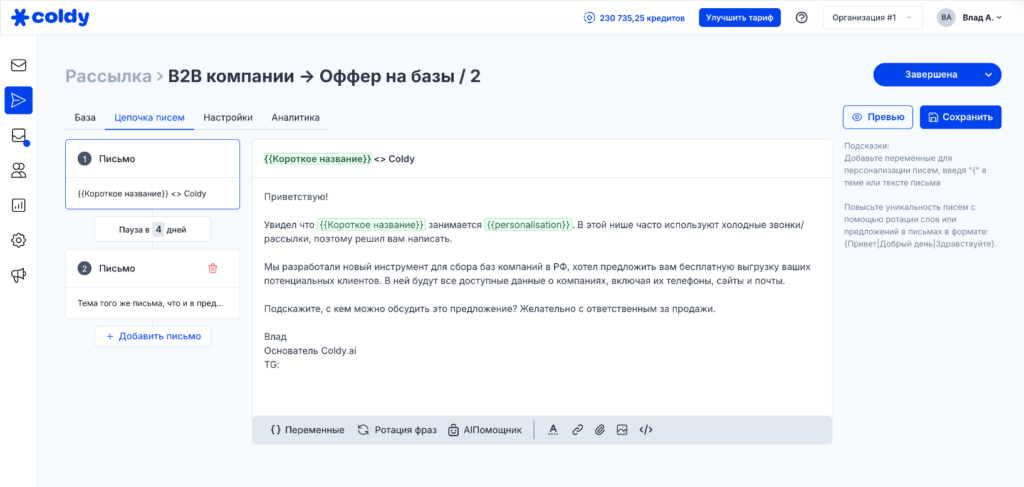1024x487 pixels.
Task: Open the contacts people sidebar icon
Action: tap(18, 170)
